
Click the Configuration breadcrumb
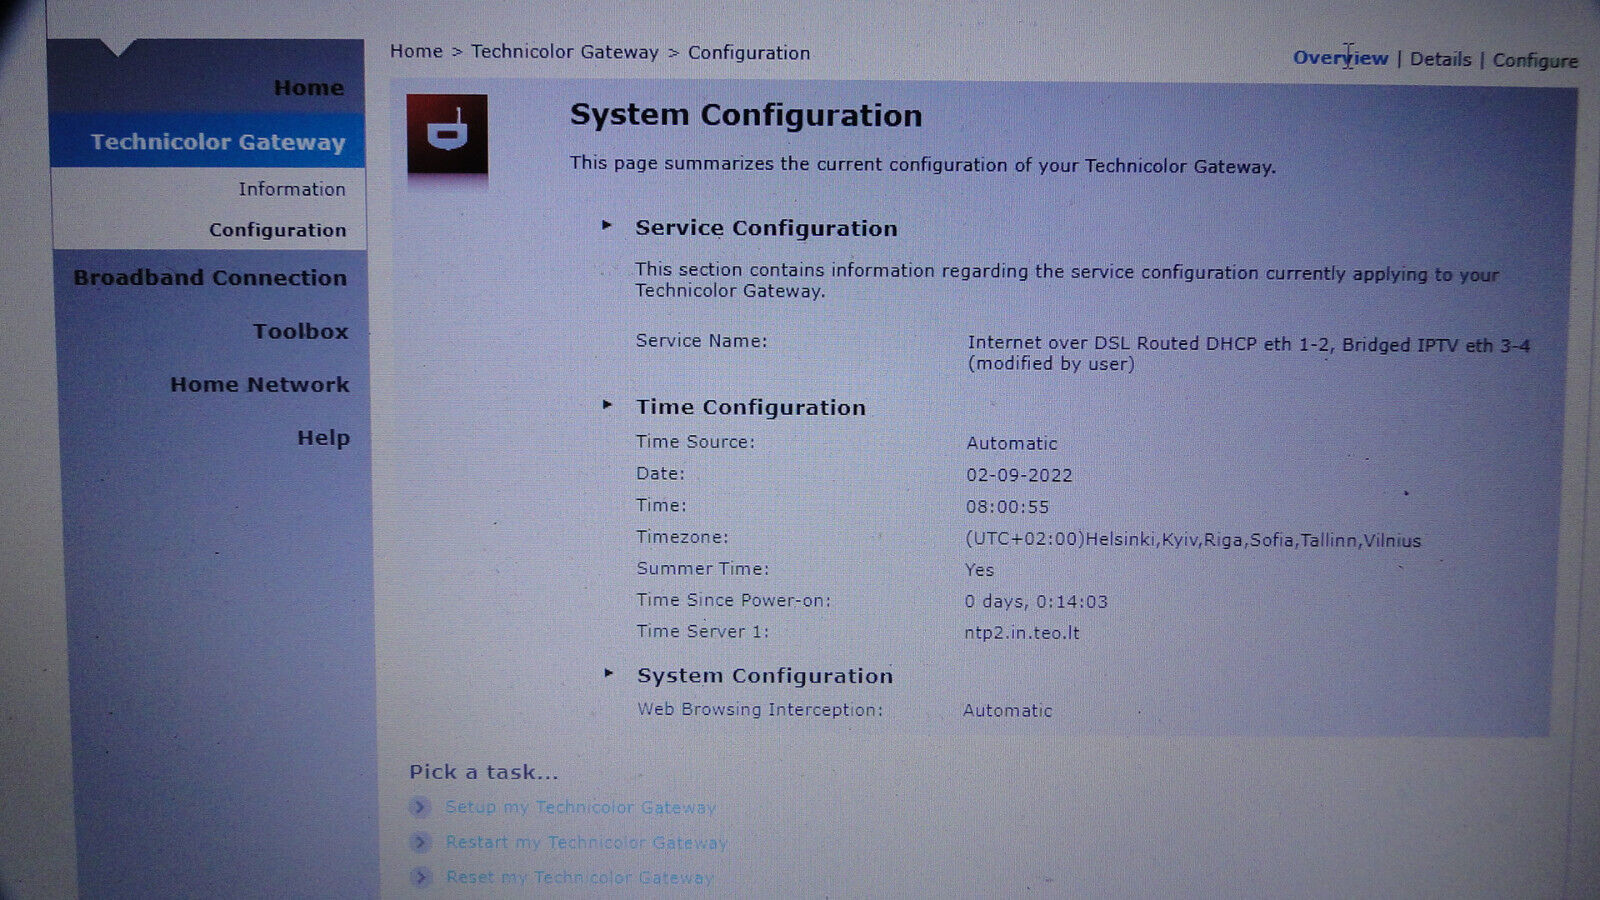[x=749, y=53]
